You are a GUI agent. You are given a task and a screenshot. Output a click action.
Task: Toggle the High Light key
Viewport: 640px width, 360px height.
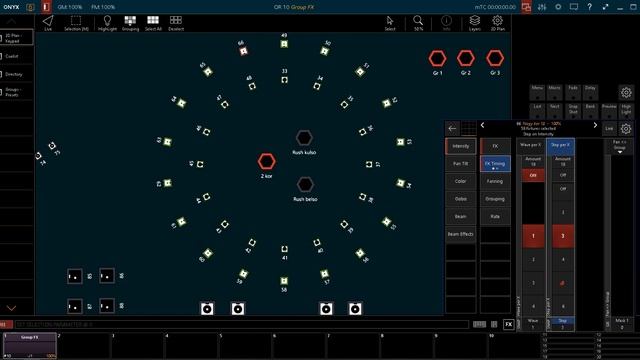(x=626, y=110)
